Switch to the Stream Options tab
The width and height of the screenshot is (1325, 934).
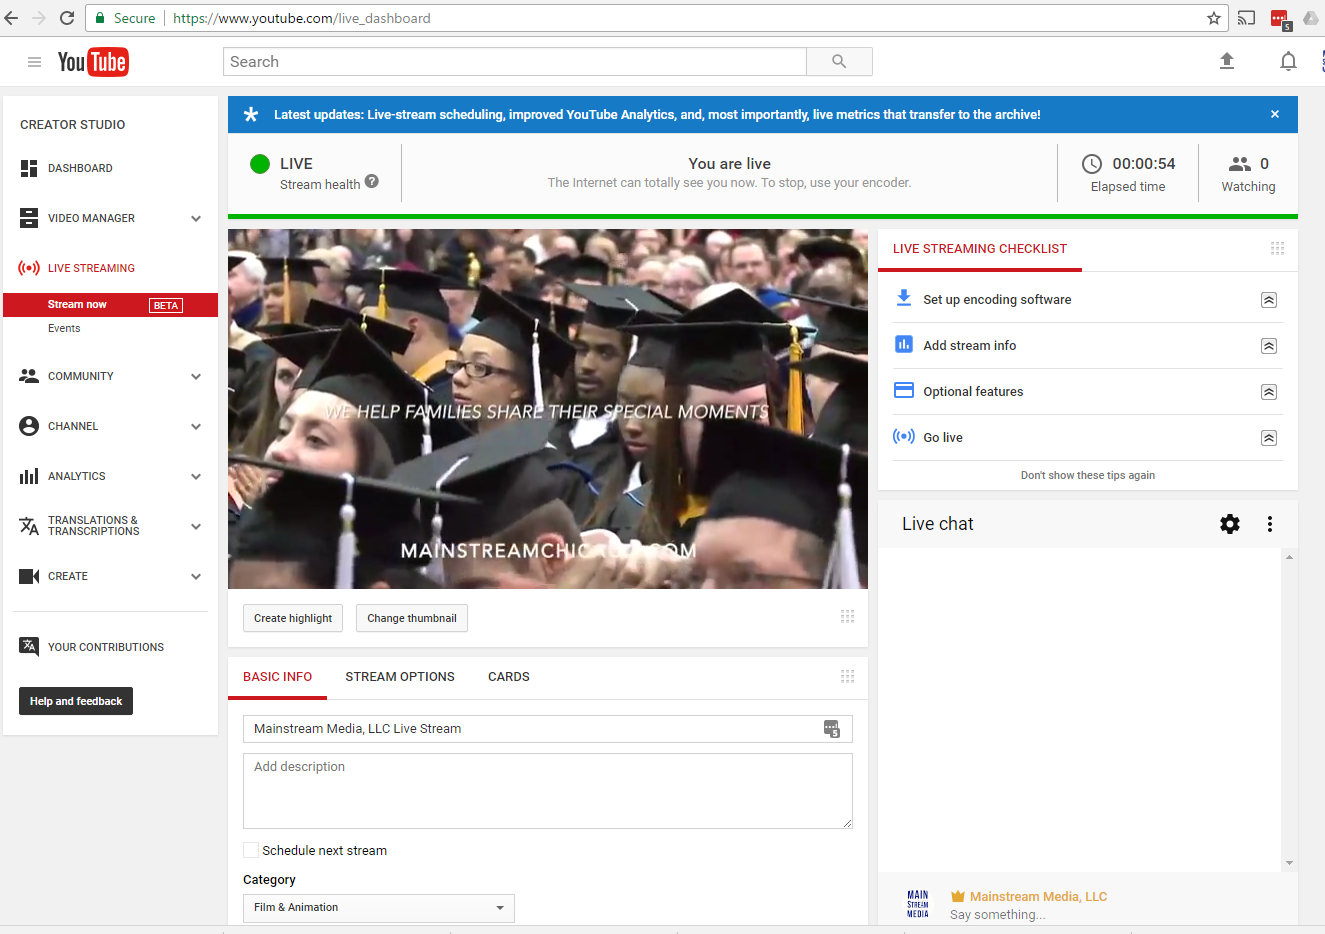400,677
